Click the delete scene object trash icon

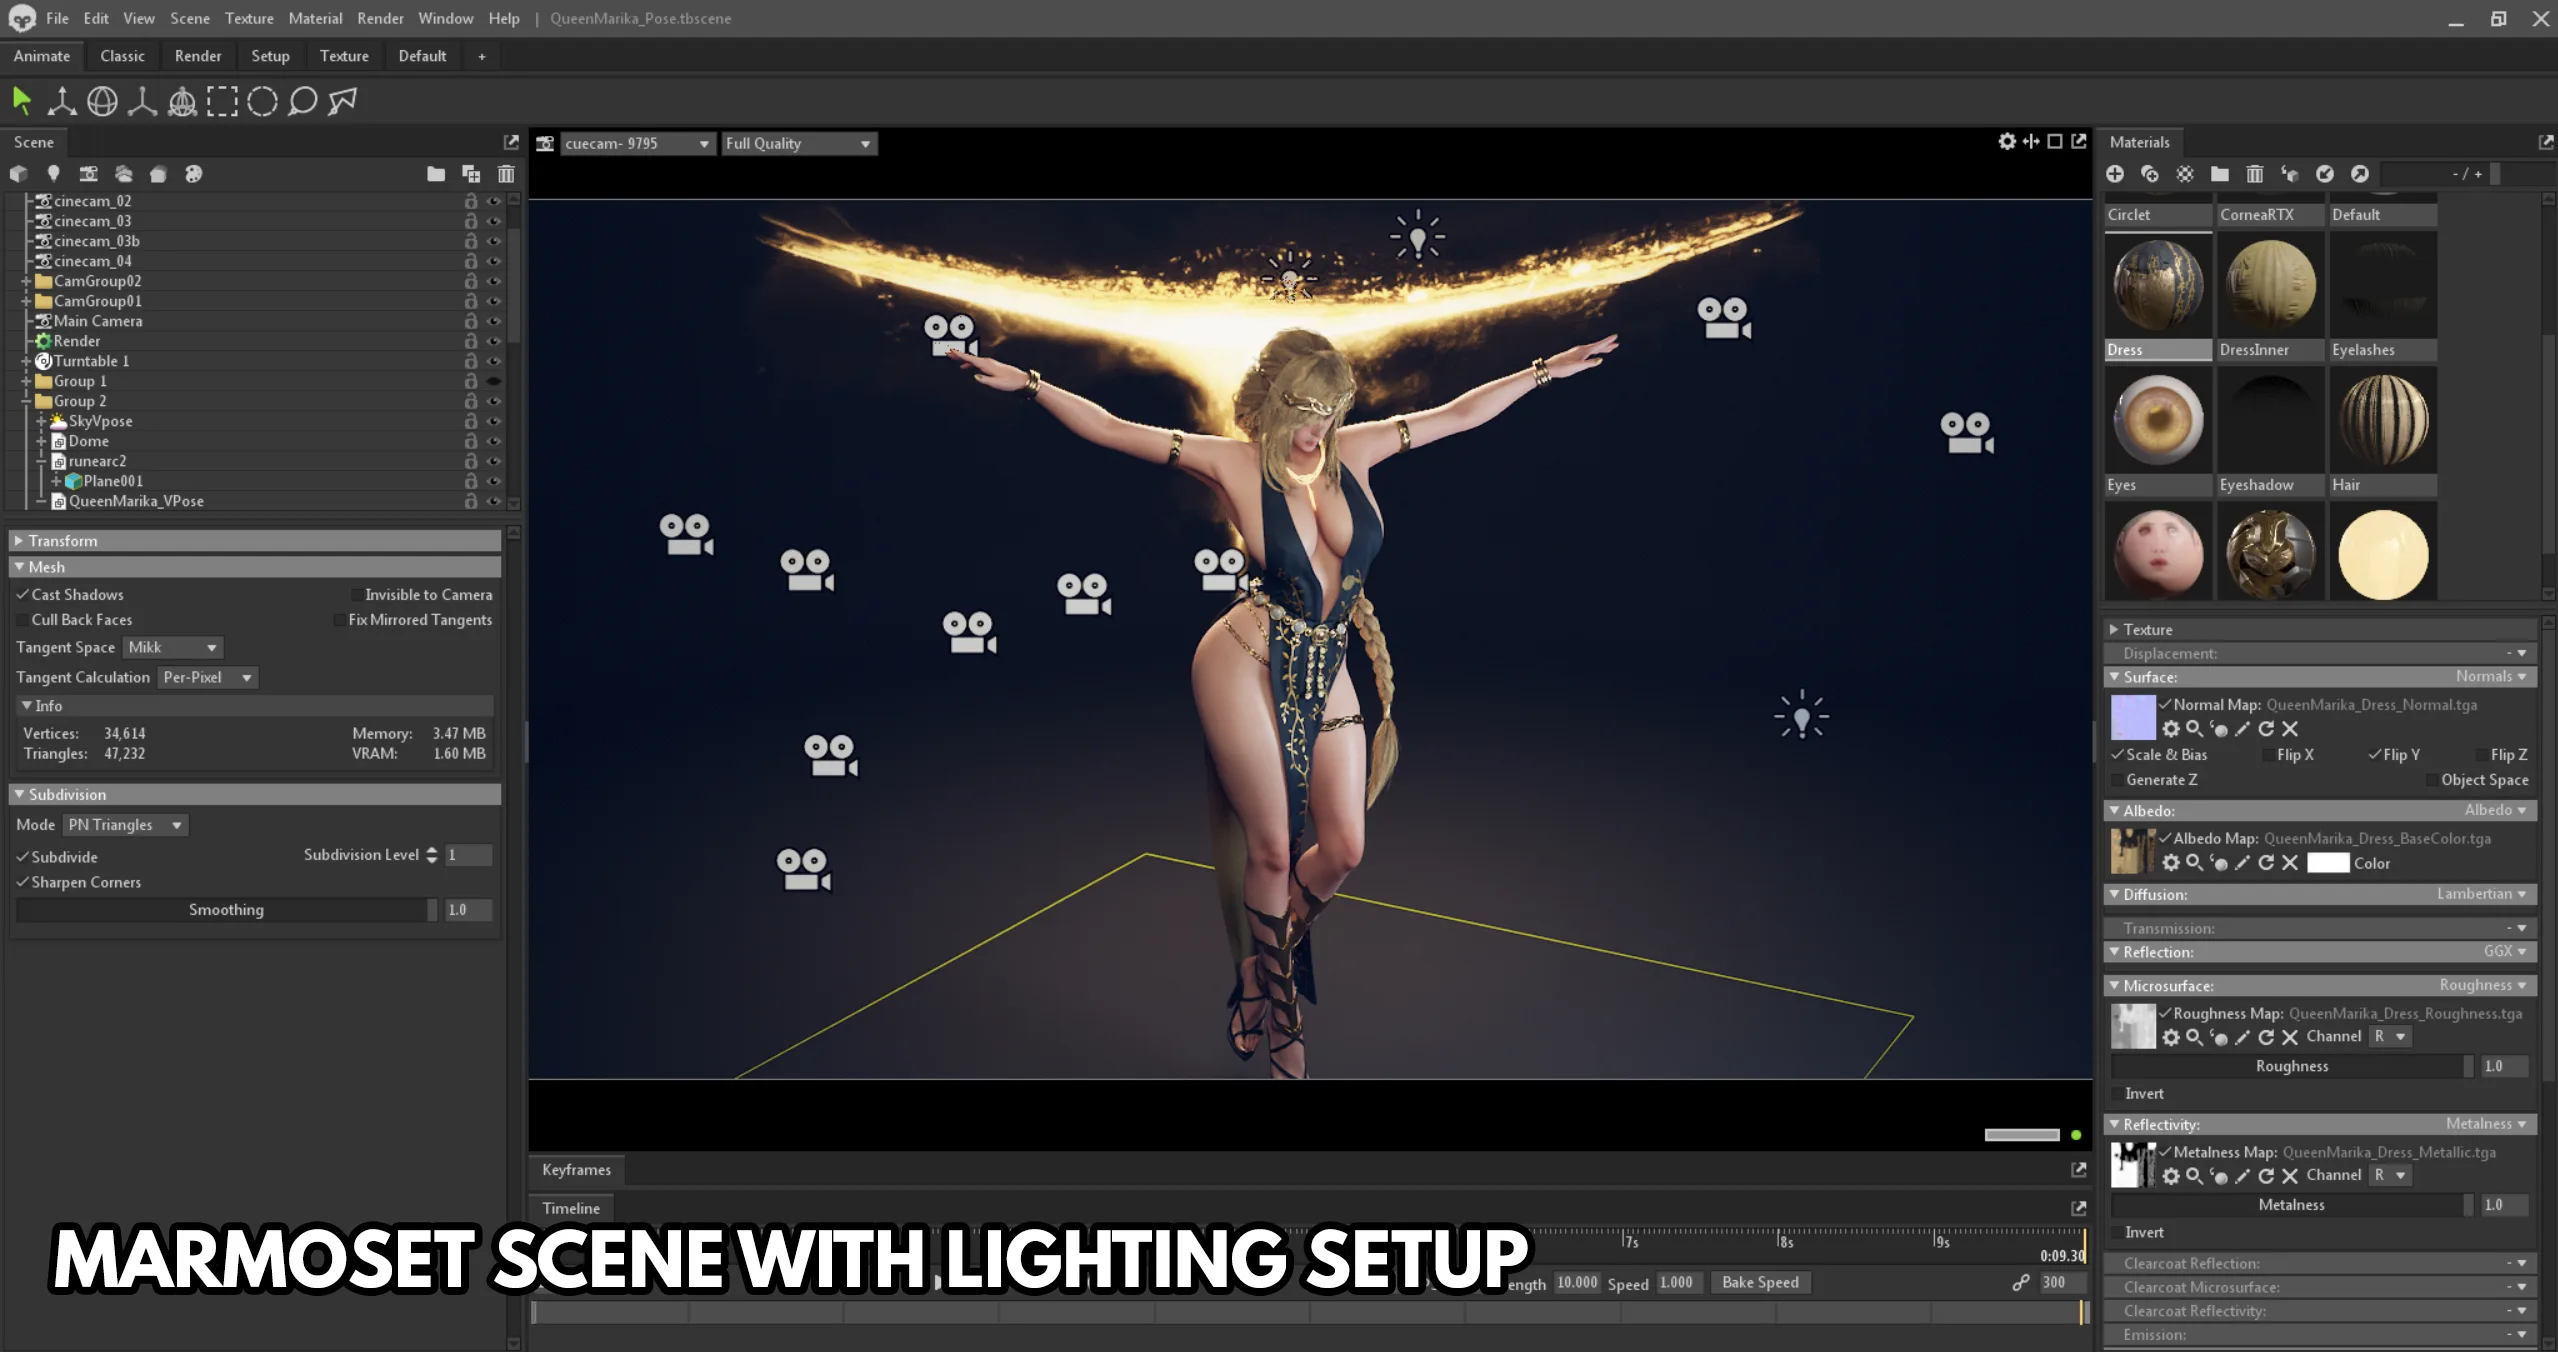[506, 174]
